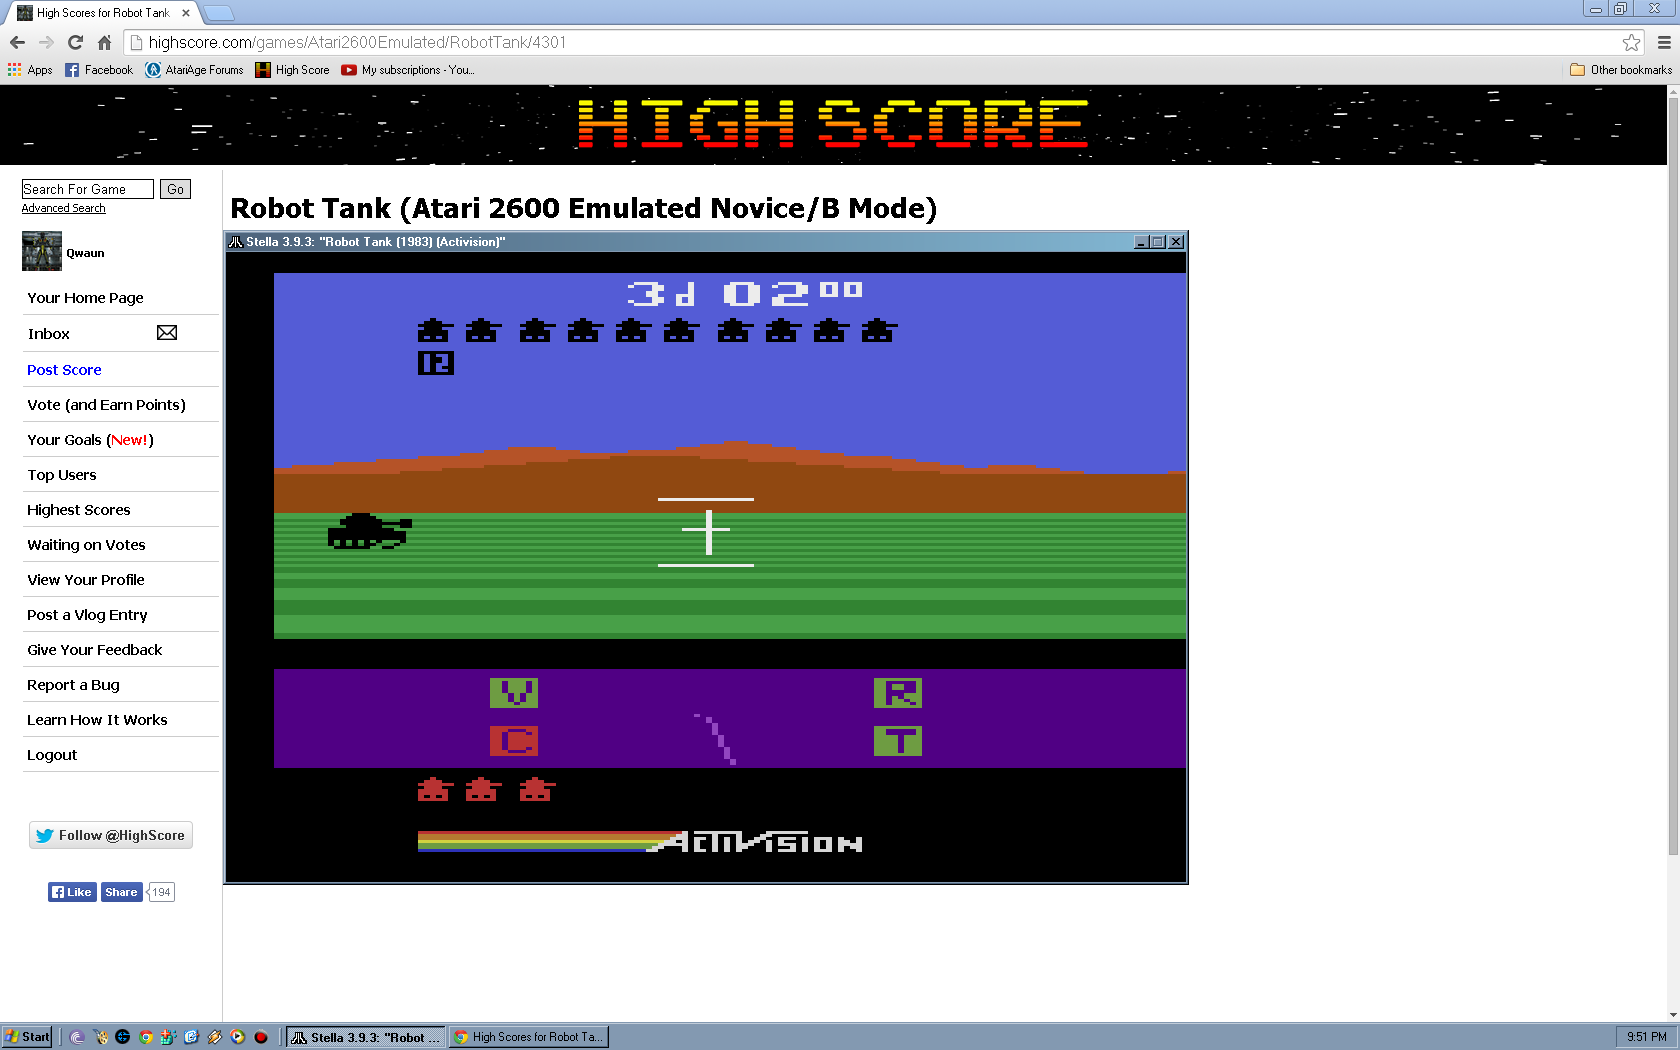Open Your Home Page
Image resolution: width=1680 pixels, height=1050 pixels.
[85, 298]
